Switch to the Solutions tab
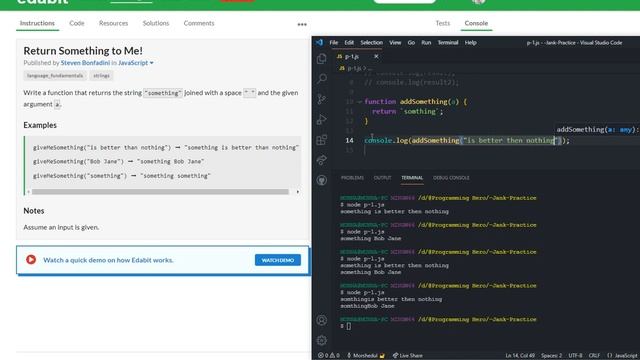The height and width of the screenshot is (360, 640). pyautogui.click(x=156, y=23)
